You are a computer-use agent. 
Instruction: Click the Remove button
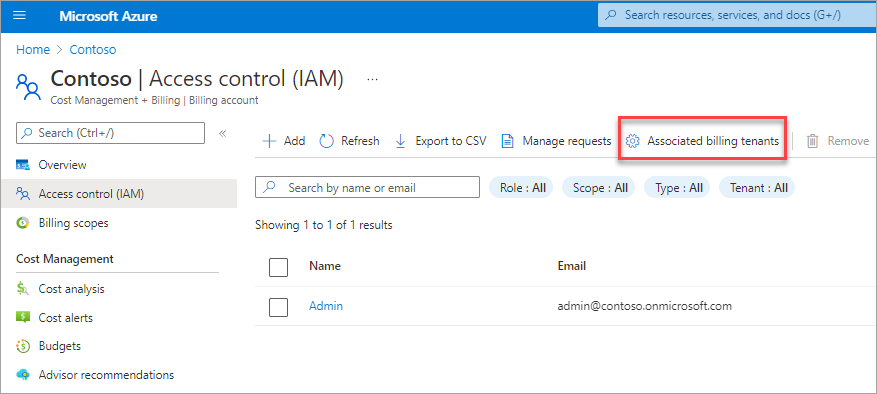[838, 141]
